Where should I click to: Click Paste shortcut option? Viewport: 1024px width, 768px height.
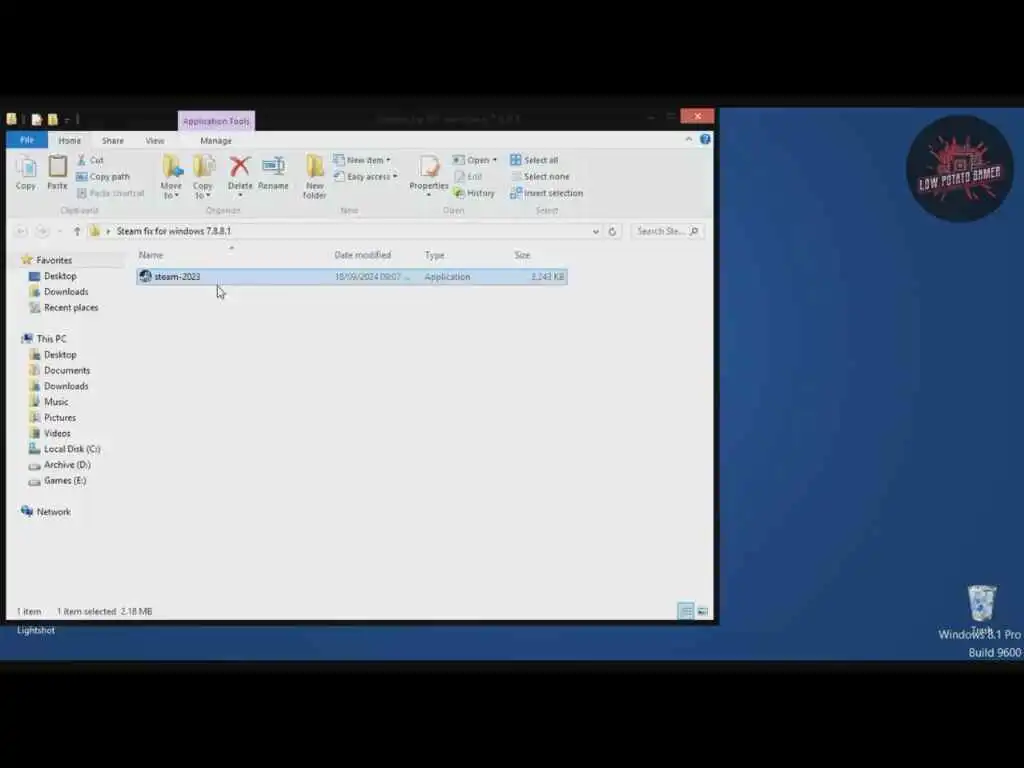(x=110, y=193)
